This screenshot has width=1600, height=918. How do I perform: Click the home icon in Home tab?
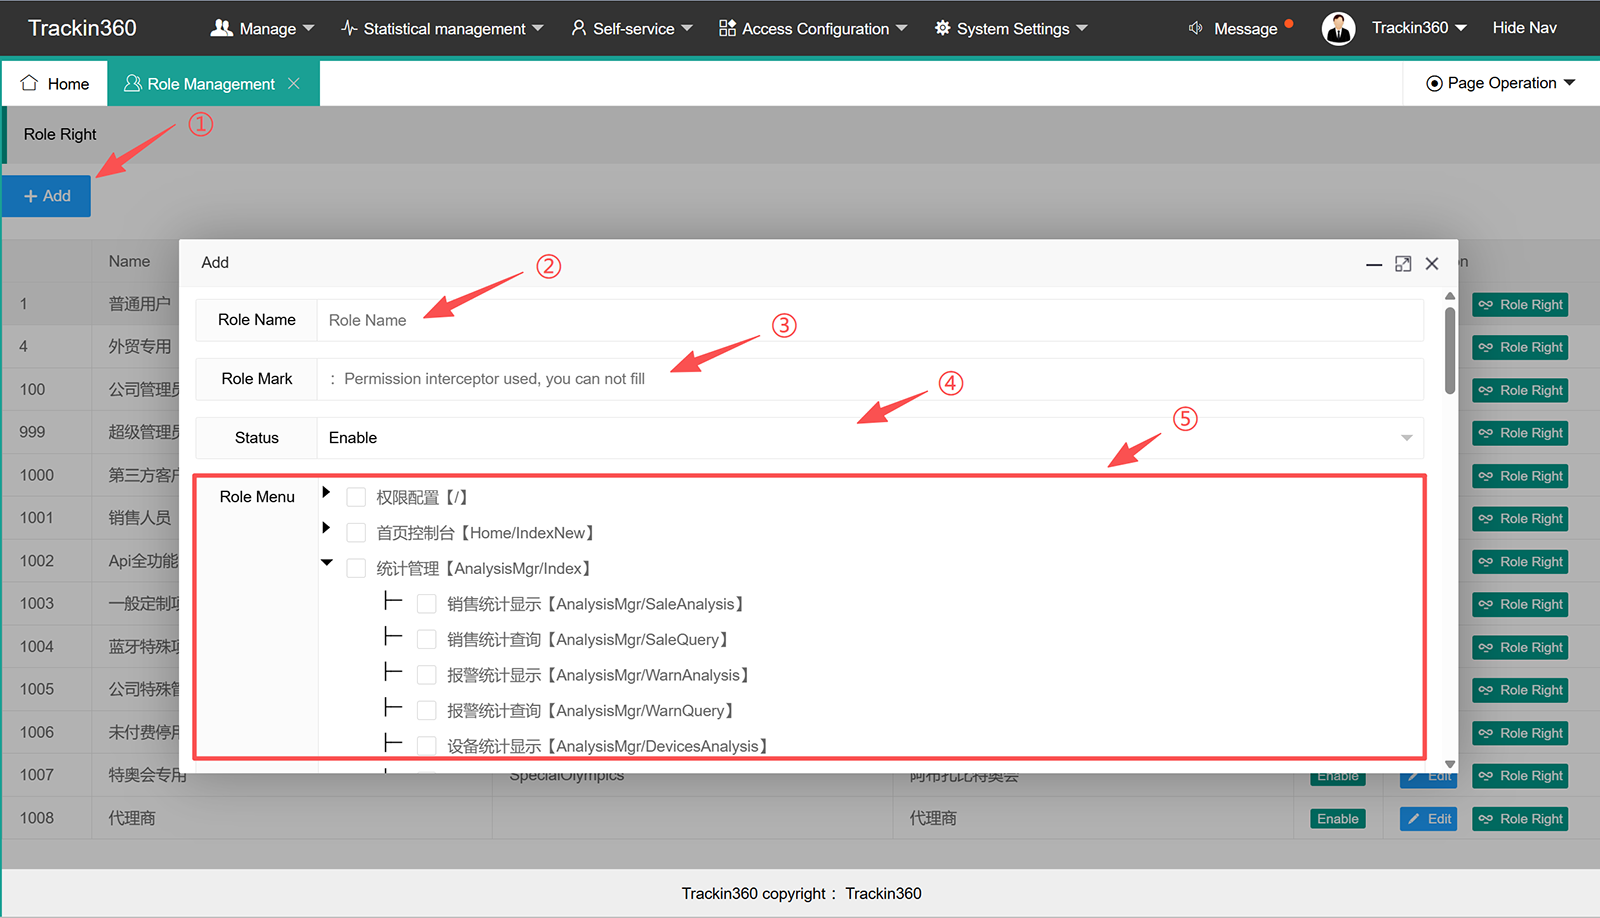[x=29, y=83]
